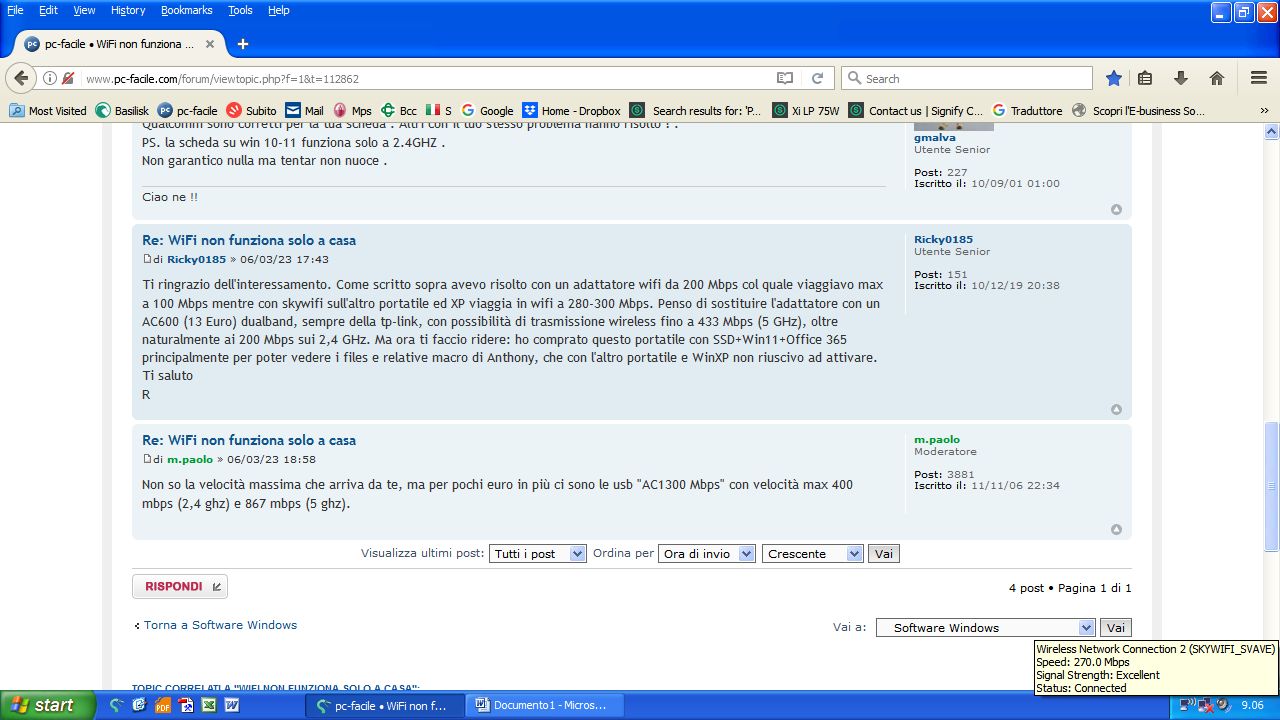Close the pc-facile WiFi tab
1280x720 pixels.
(210, 44)
